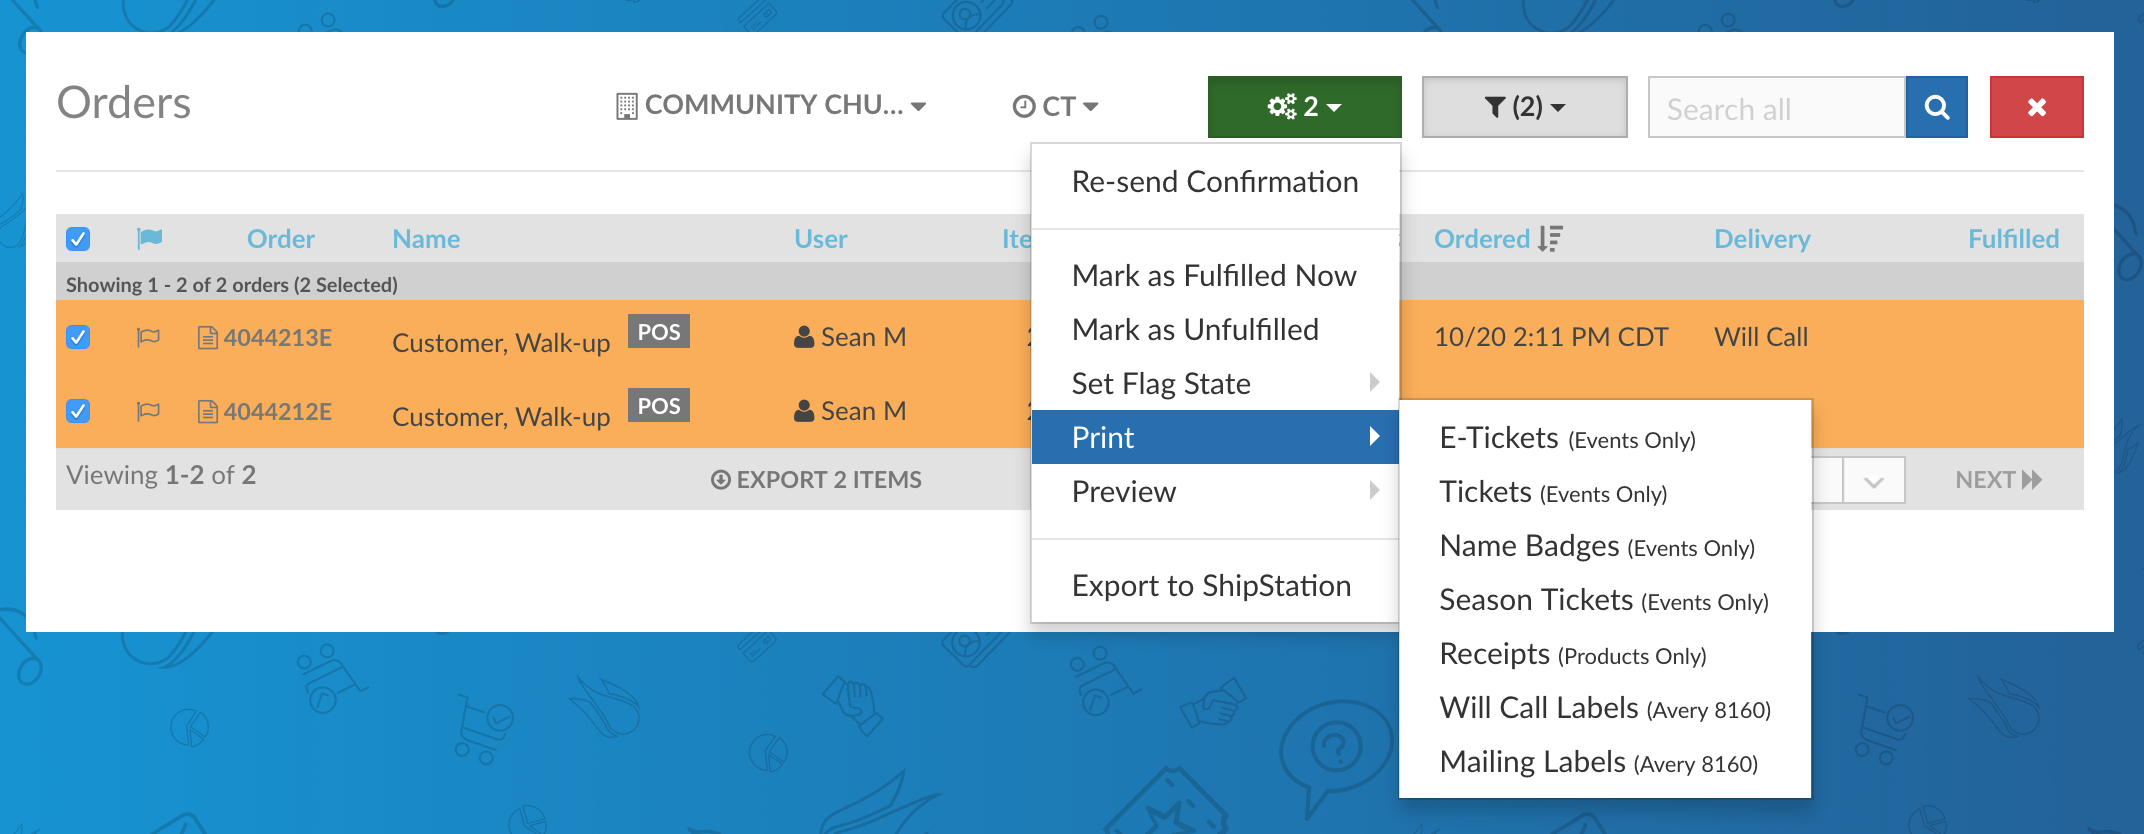The height and width of the screenshot is (834, 2144).
Task: Deselect the checkbox for order 4044212E
Action: coord(78,411)
